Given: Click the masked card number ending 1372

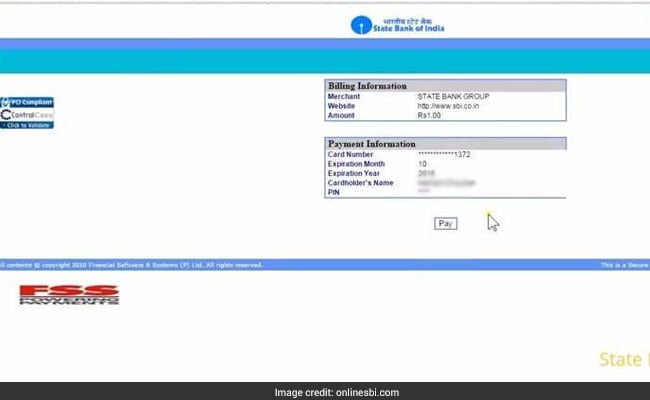Looking at the screenshot, I should 444,154.
